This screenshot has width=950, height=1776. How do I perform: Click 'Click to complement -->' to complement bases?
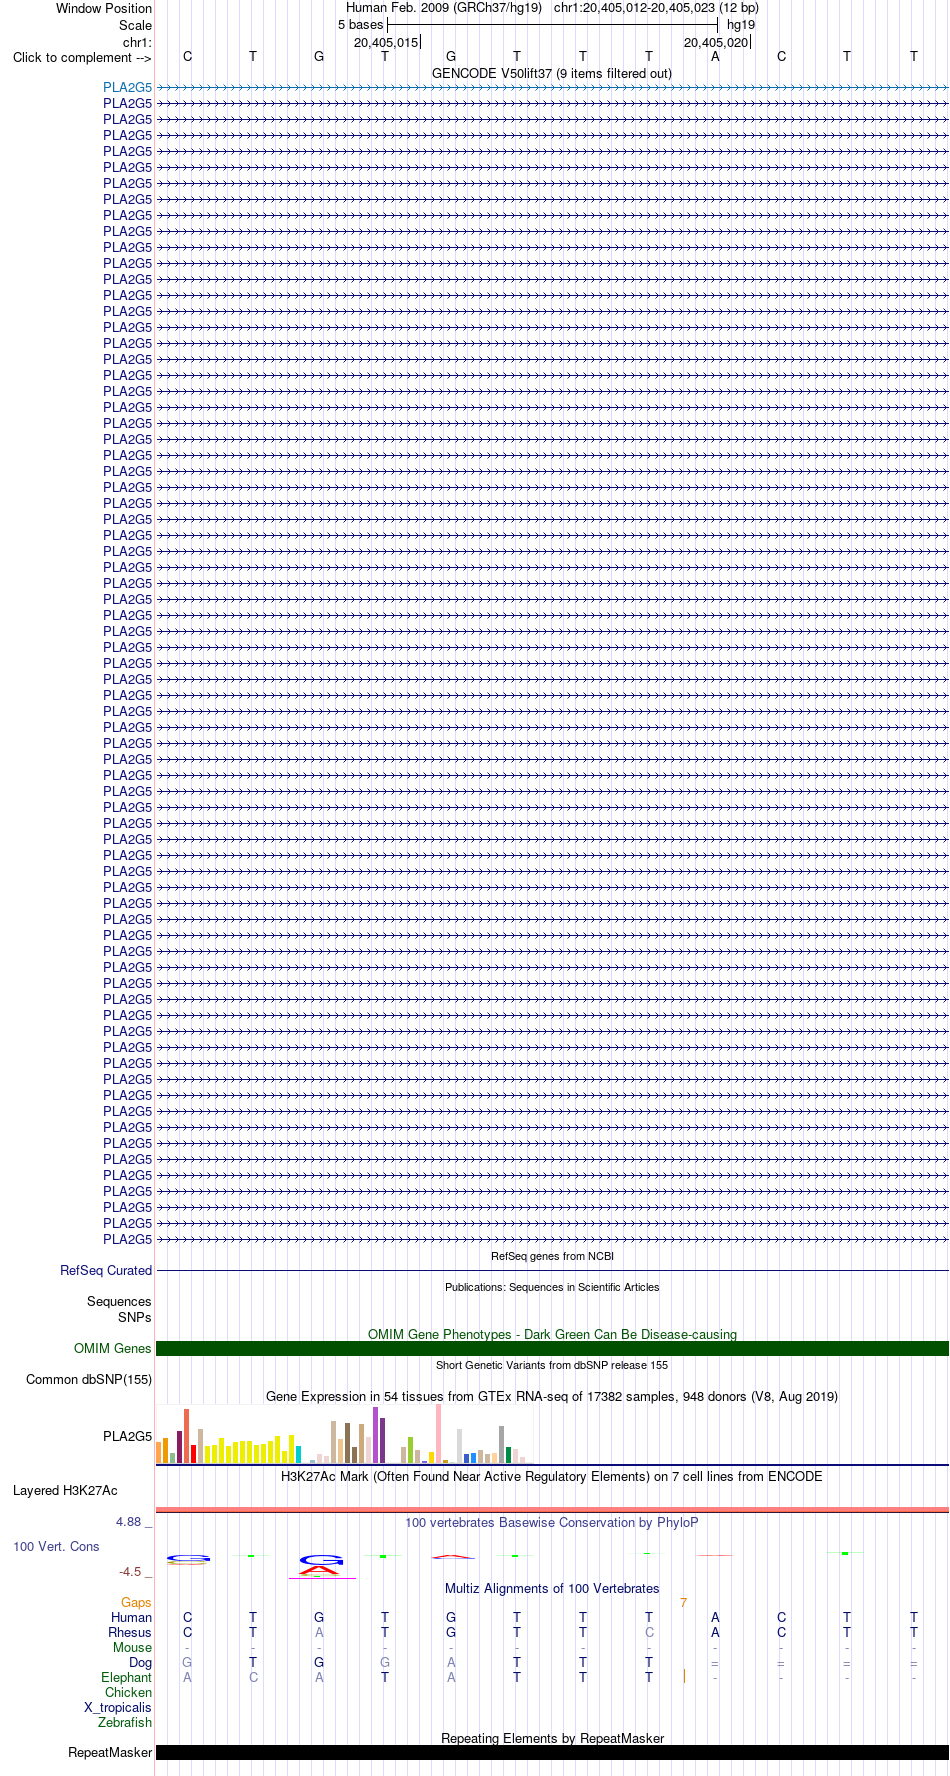pyautogui.click(x=82, y=57)
